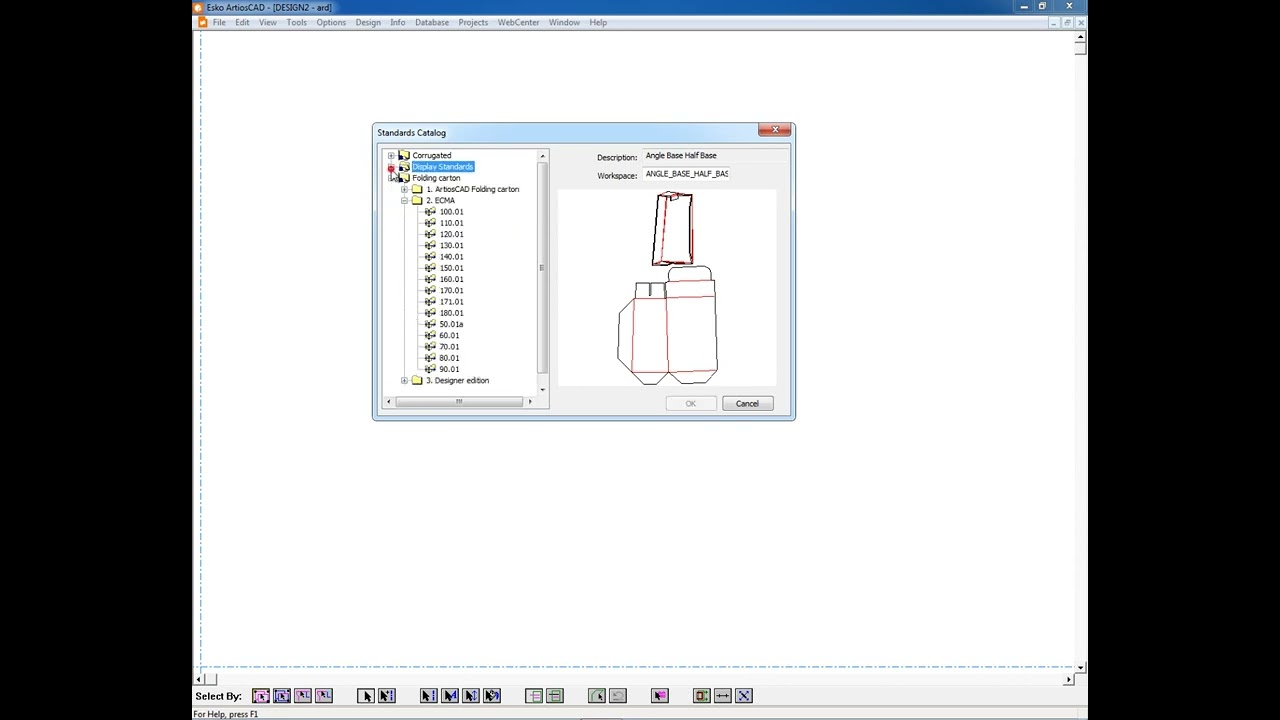Click the blue crossed-arrows icon in bottom toolbar
Image resolution: width=1280 pixels, height=720 pixels.
(x=744, y=695)
